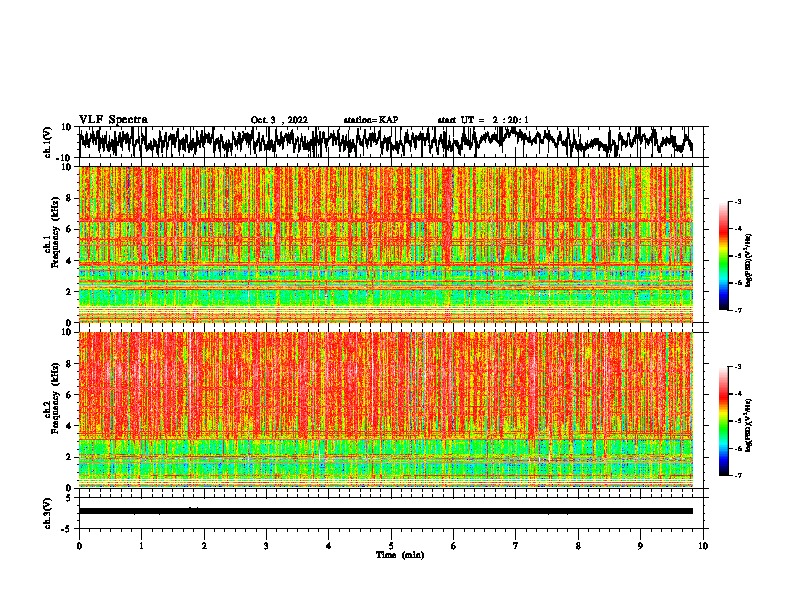Image resolution: width=792 pixels, height=612 pixels.
Task: Click the ch.1 spectrogram color scale bar
Action: (723, 256)
